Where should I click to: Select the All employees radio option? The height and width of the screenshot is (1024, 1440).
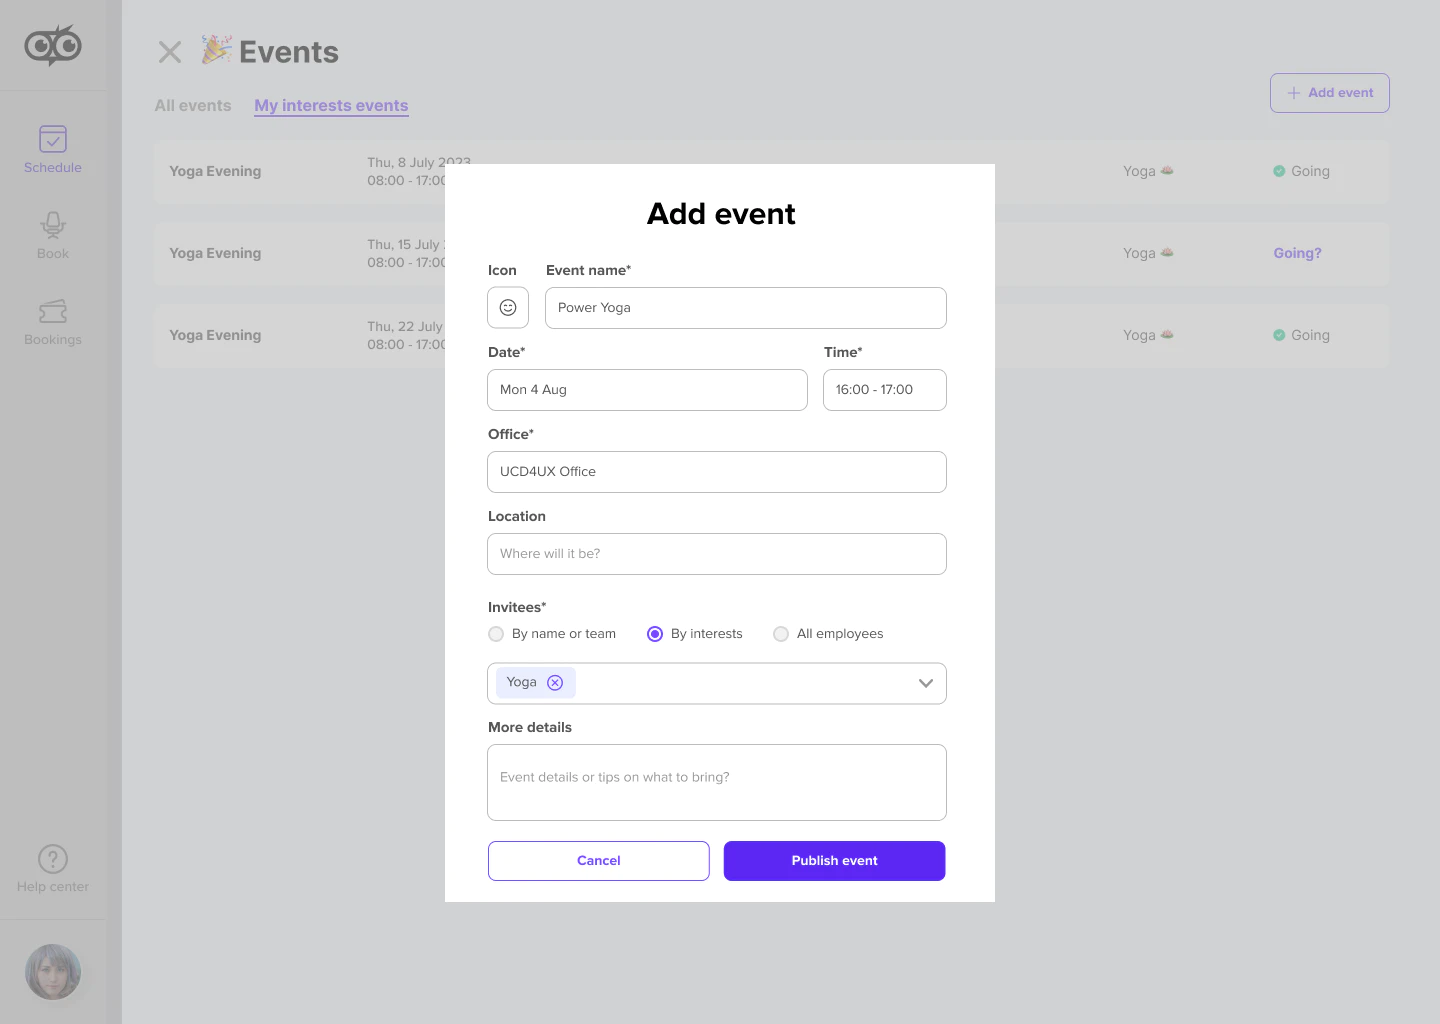(781, 634)
